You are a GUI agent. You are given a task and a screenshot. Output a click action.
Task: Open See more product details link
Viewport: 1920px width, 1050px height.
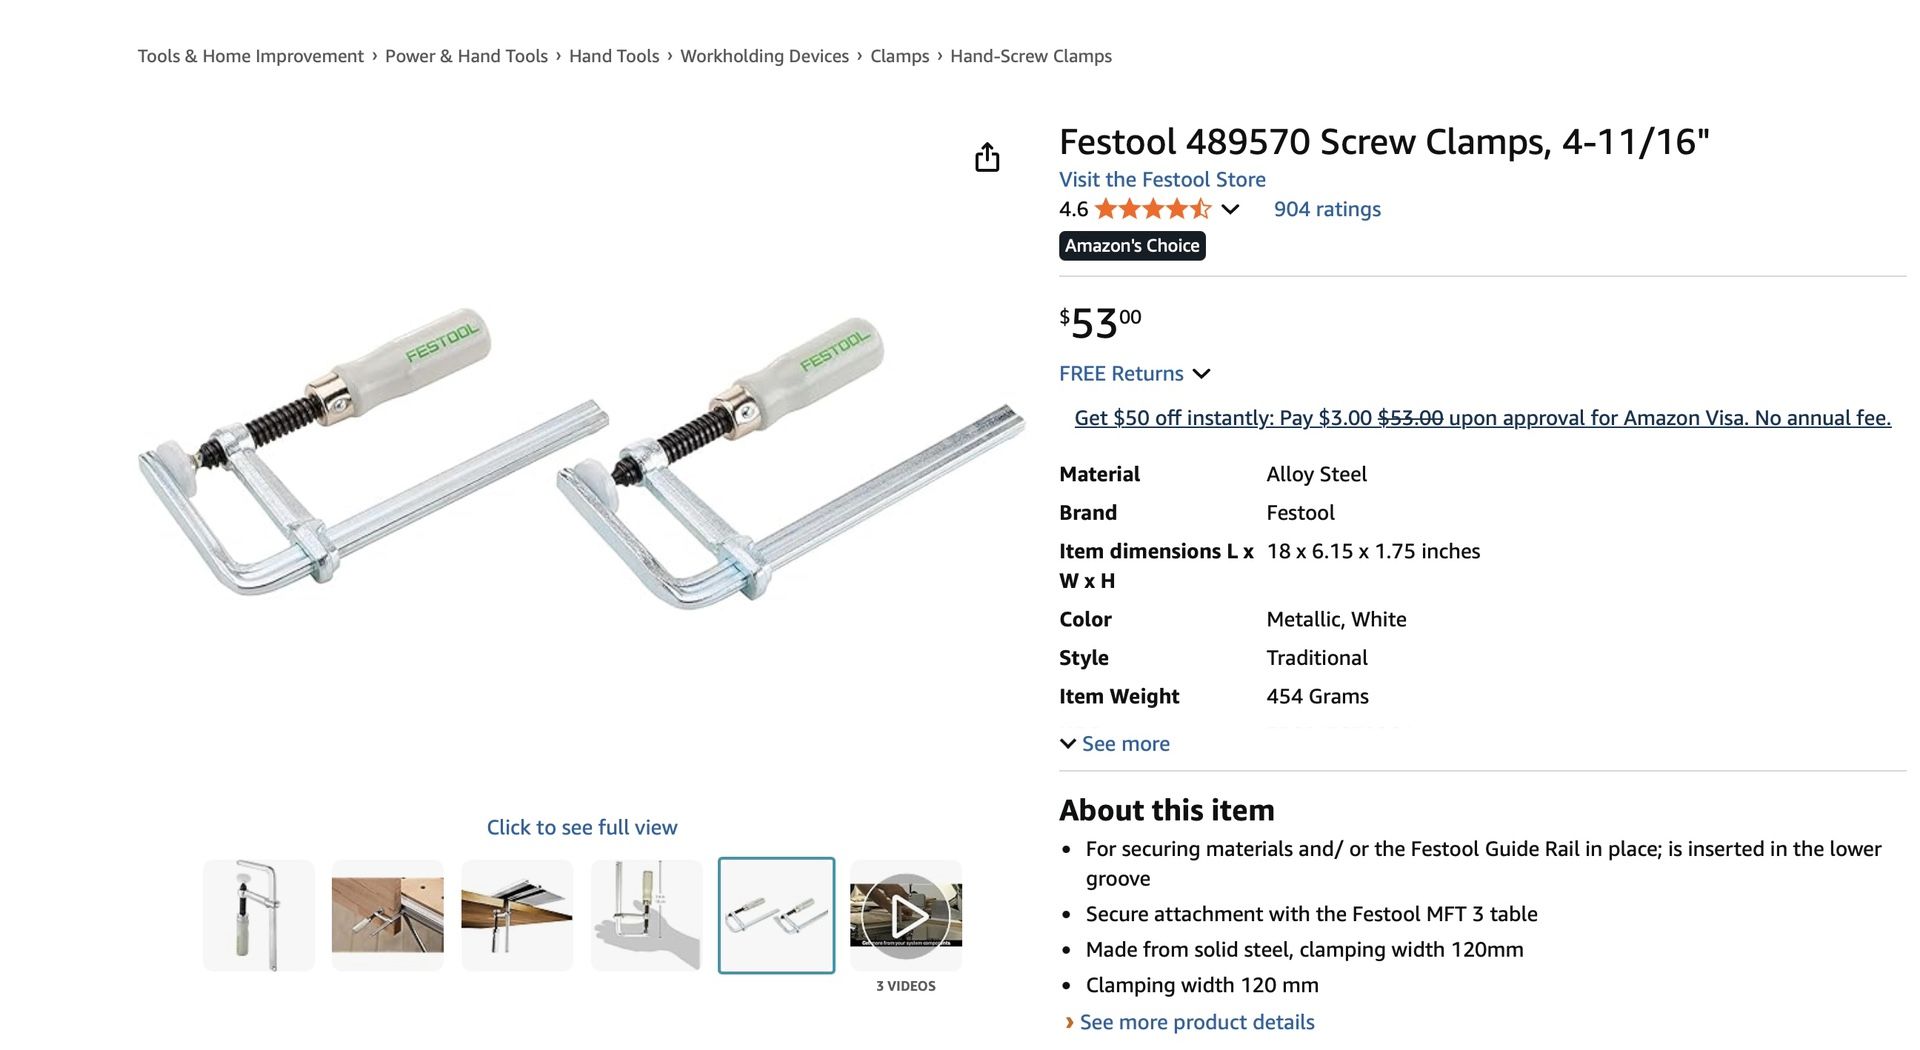point(1196,1022)
